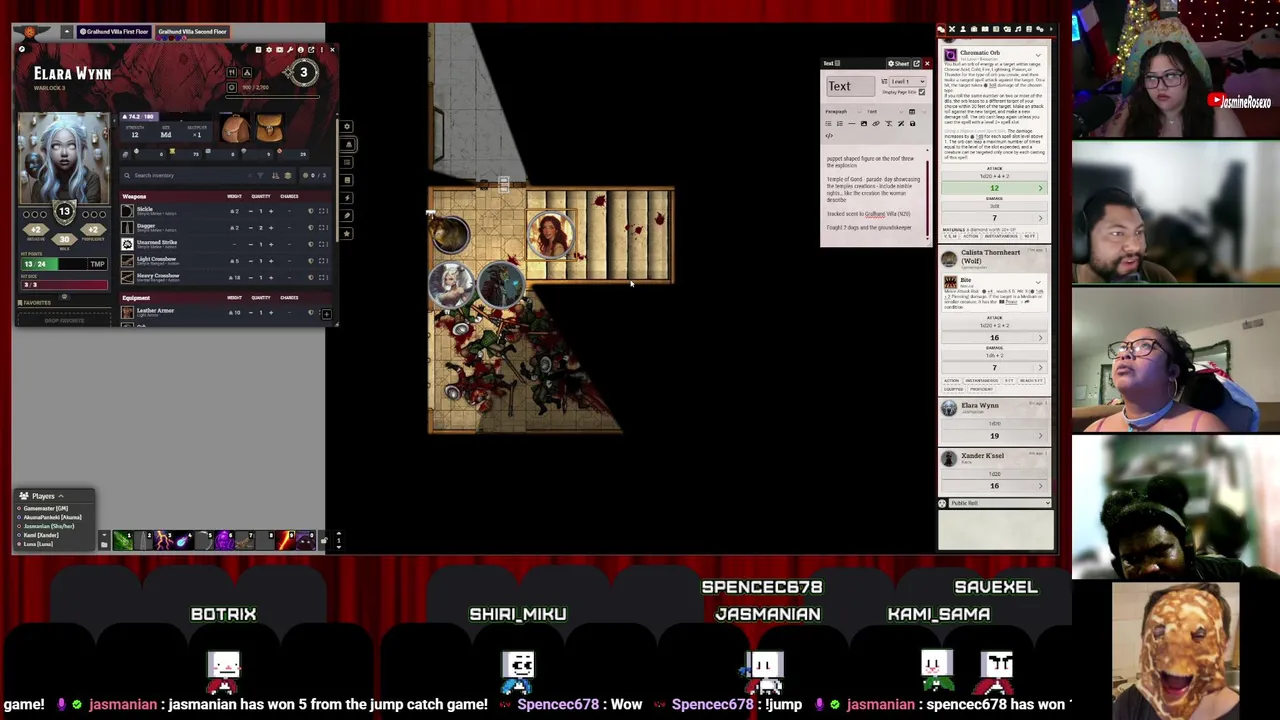
Task: Open the chat log sidebar tab
Action: [941, 29]
